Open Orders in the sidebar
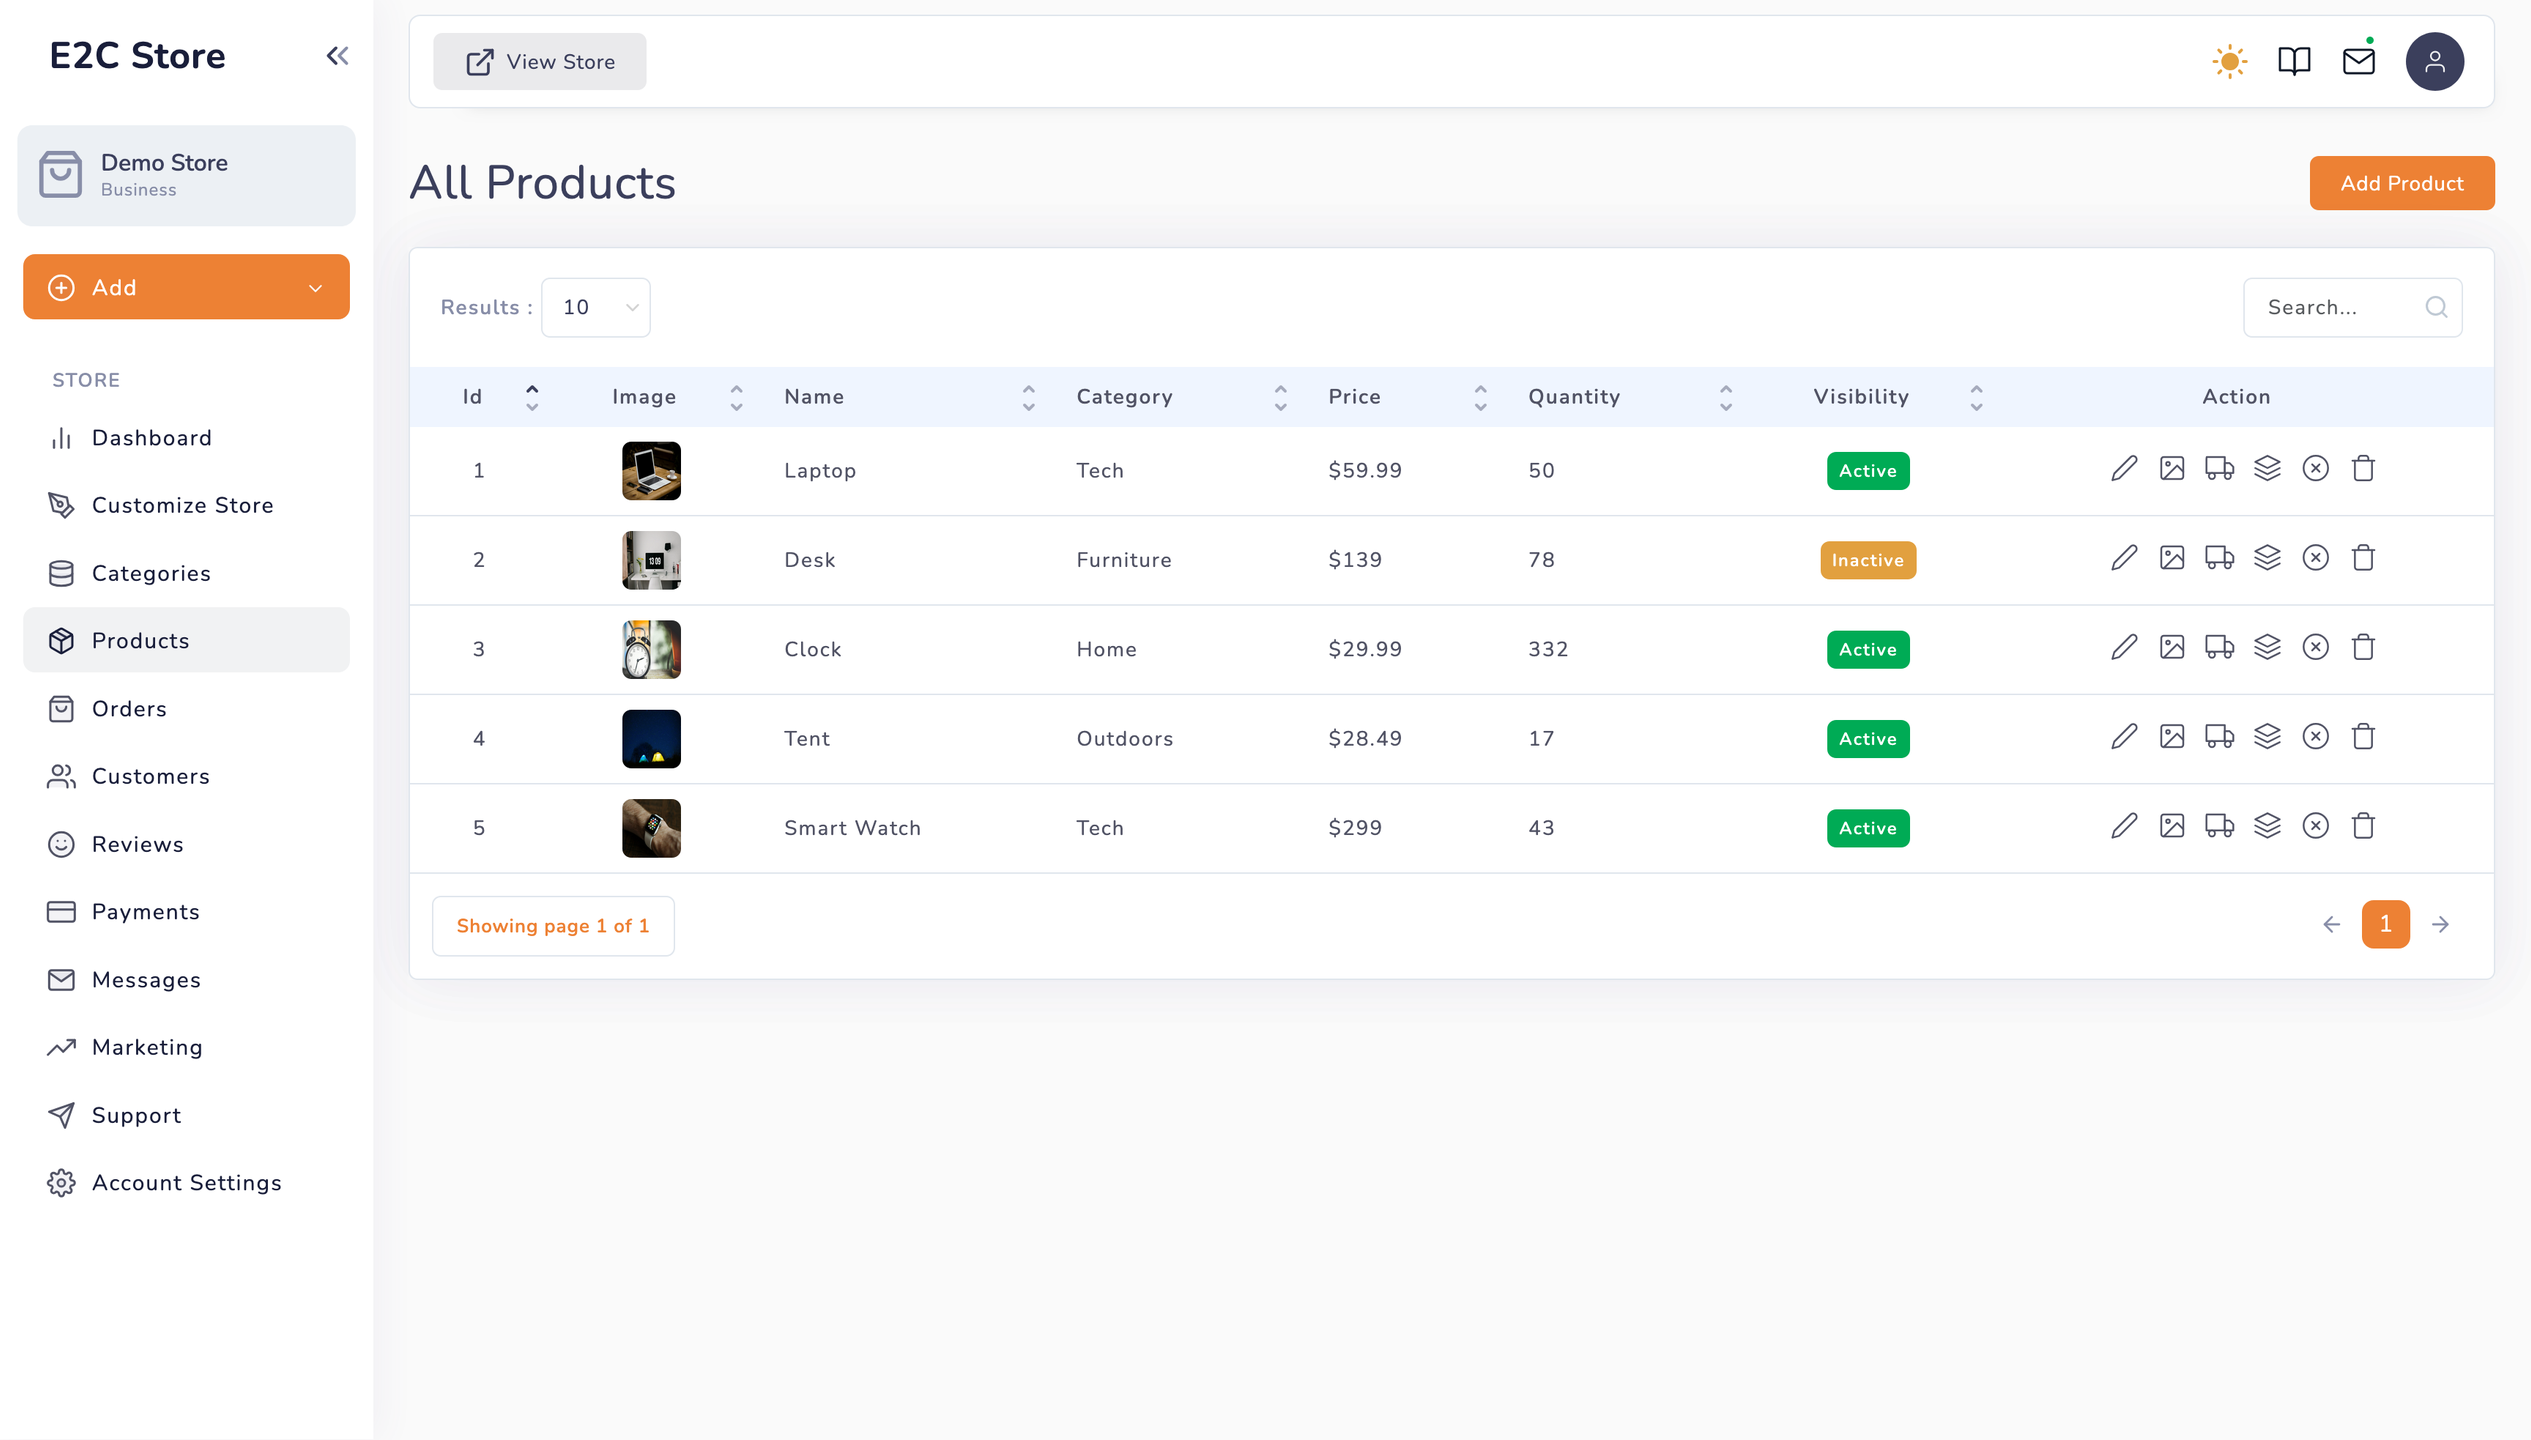 click(129, 709)
